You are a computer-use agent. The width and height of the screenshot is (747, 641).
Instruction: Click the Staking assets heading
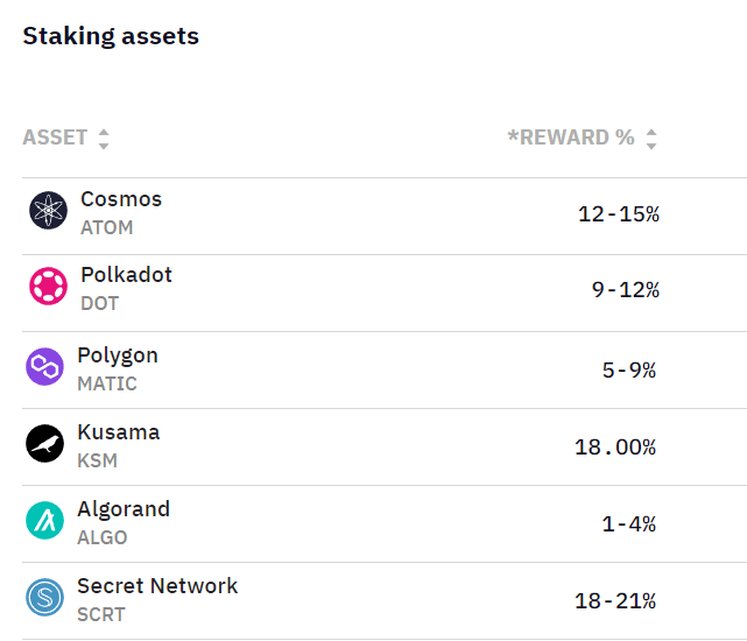tap(111, 36)
